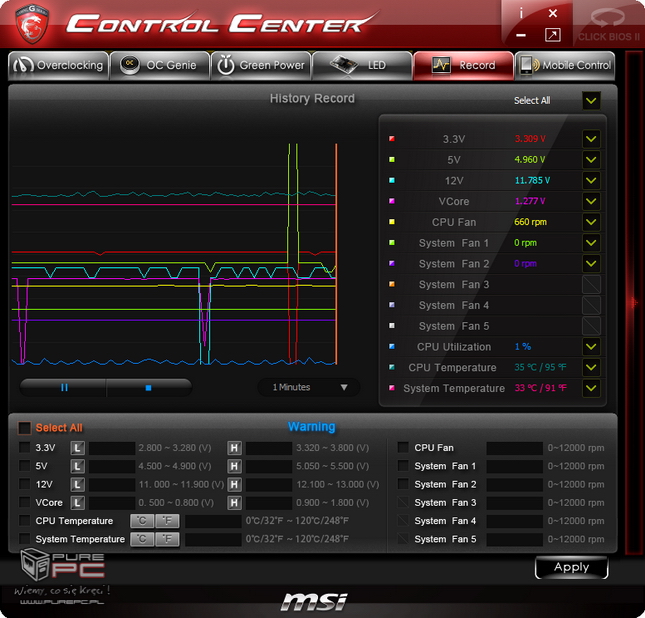Select °C unit for System Temperature
The height and width of the screenshot is (618, 645).
pyautogui.click(x=142, y=539)
